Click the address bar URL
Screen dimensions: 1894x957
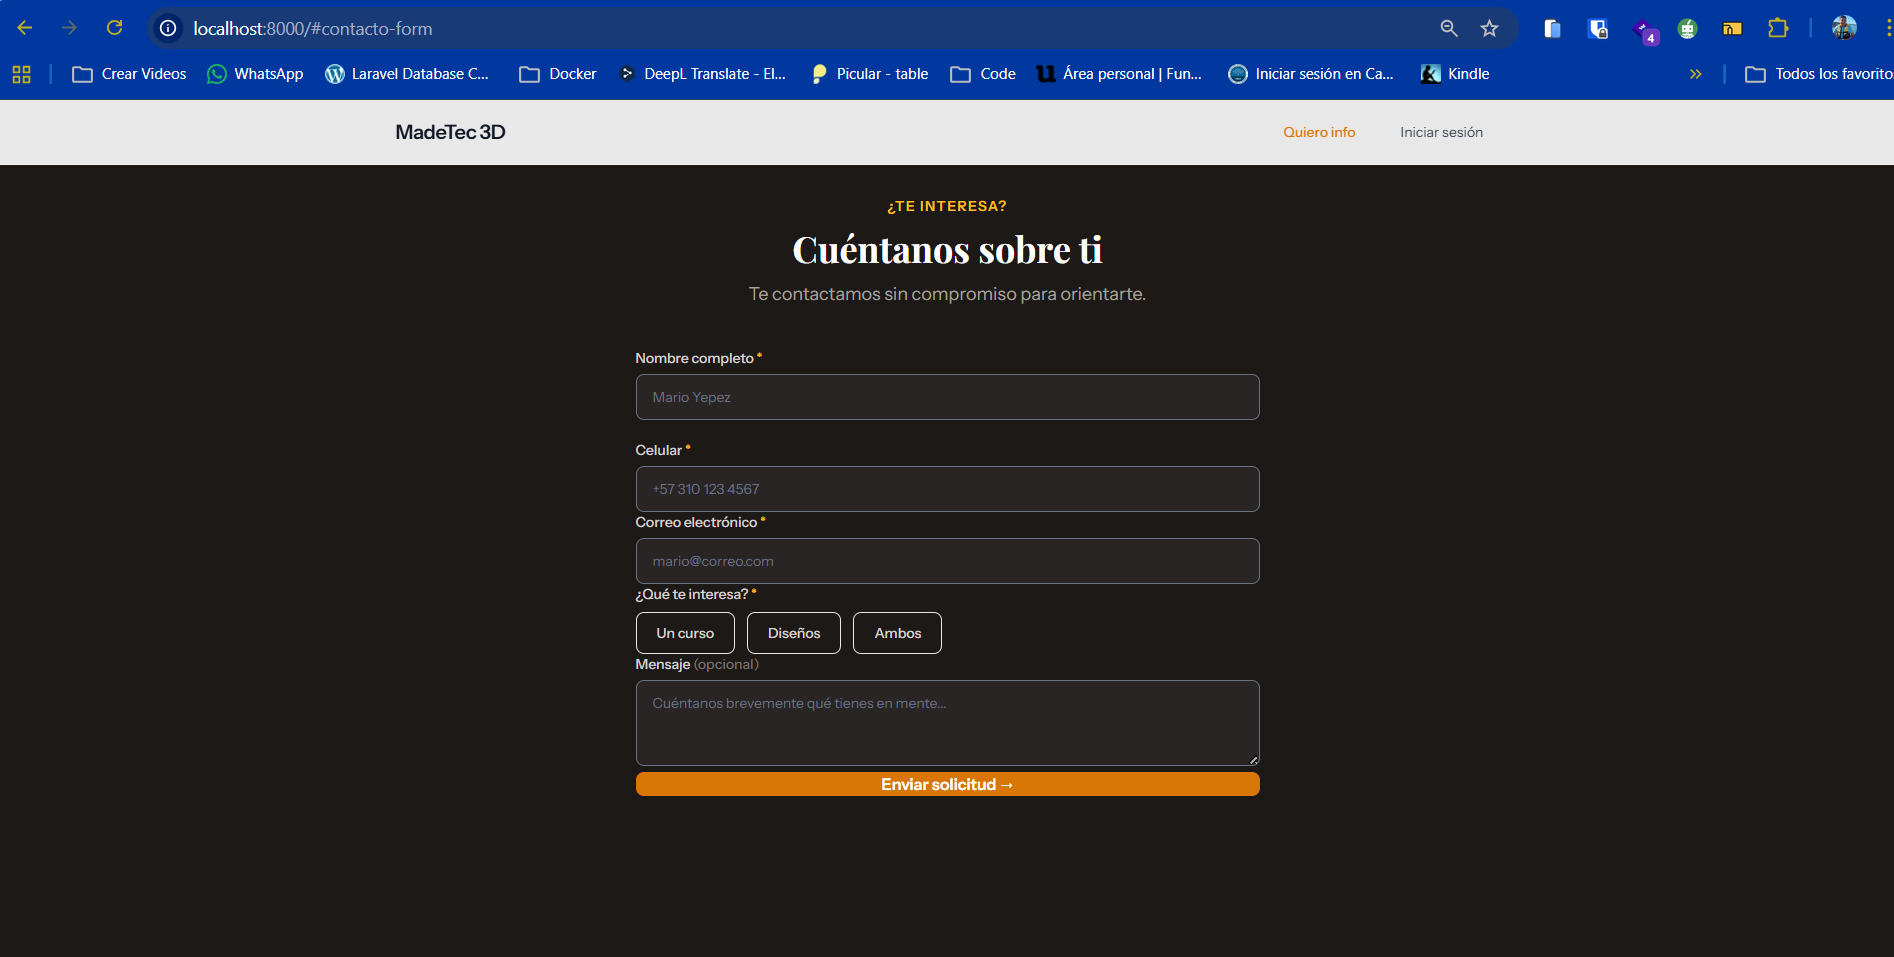(x=313, y=29)
